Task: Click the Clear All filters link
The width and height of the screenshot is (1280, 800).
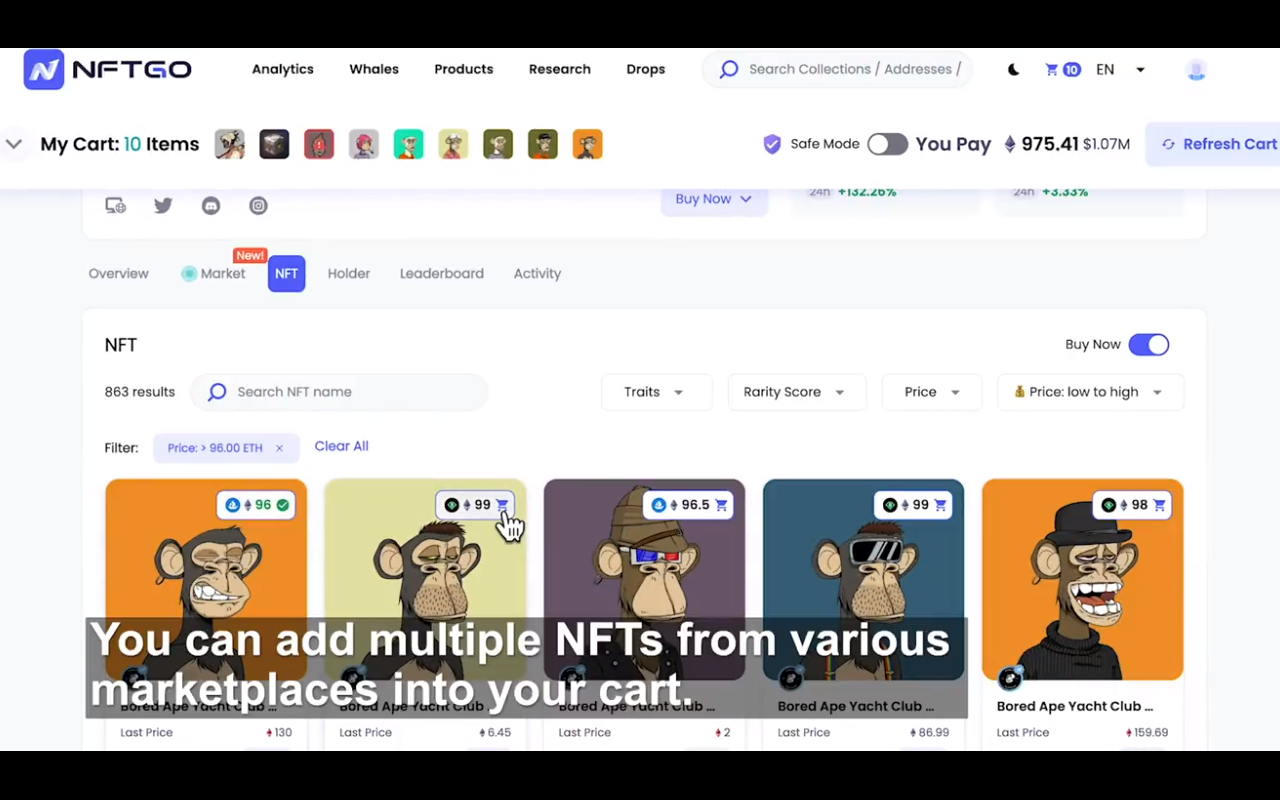Action: coord(341,446)
